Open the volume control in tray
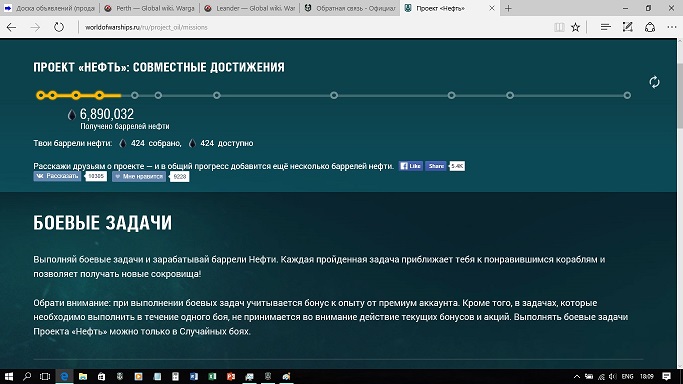Viewport: 683px width, 384px height. tap(613, 377)
